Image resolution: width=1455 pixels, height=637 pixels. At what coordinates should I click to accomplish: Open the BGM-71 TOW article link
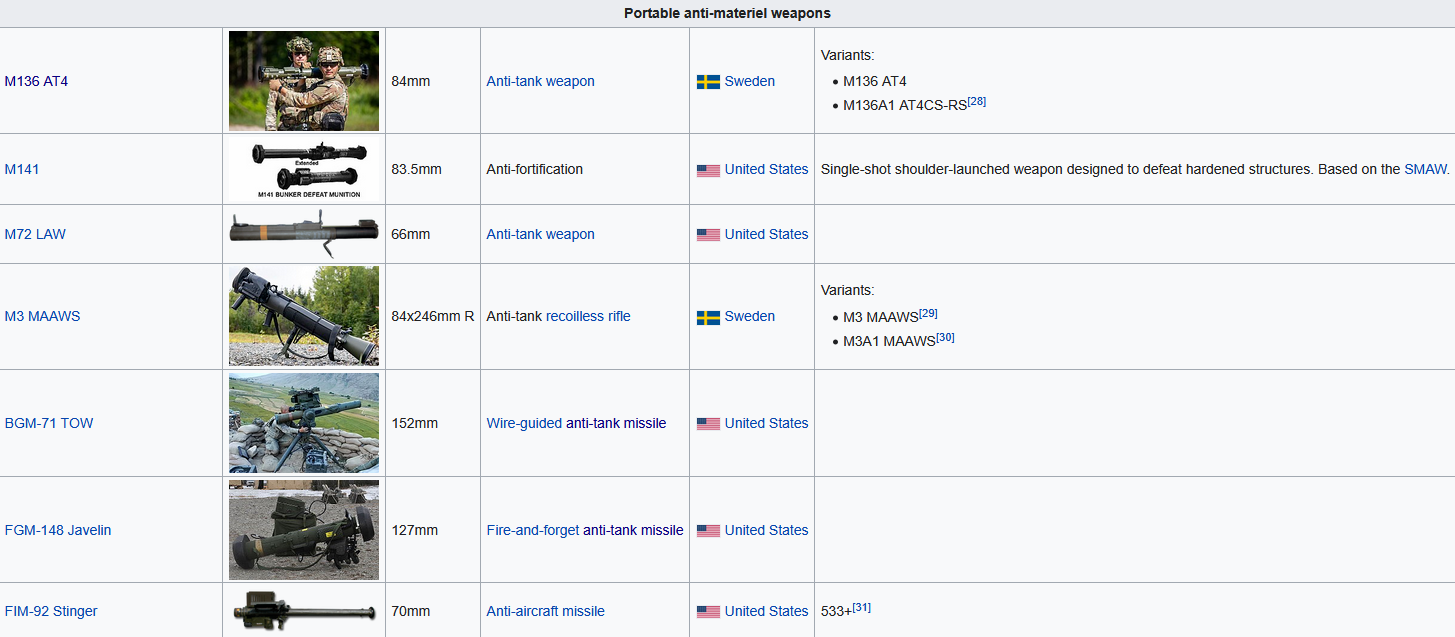pos(49,423)
